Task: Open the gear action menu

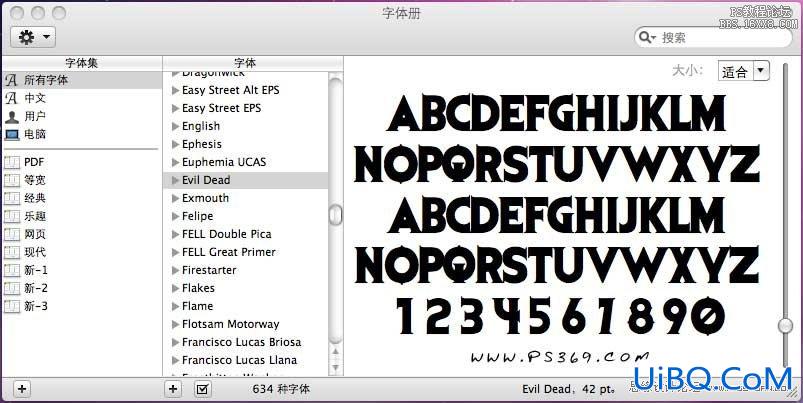Action: (33, 37)
